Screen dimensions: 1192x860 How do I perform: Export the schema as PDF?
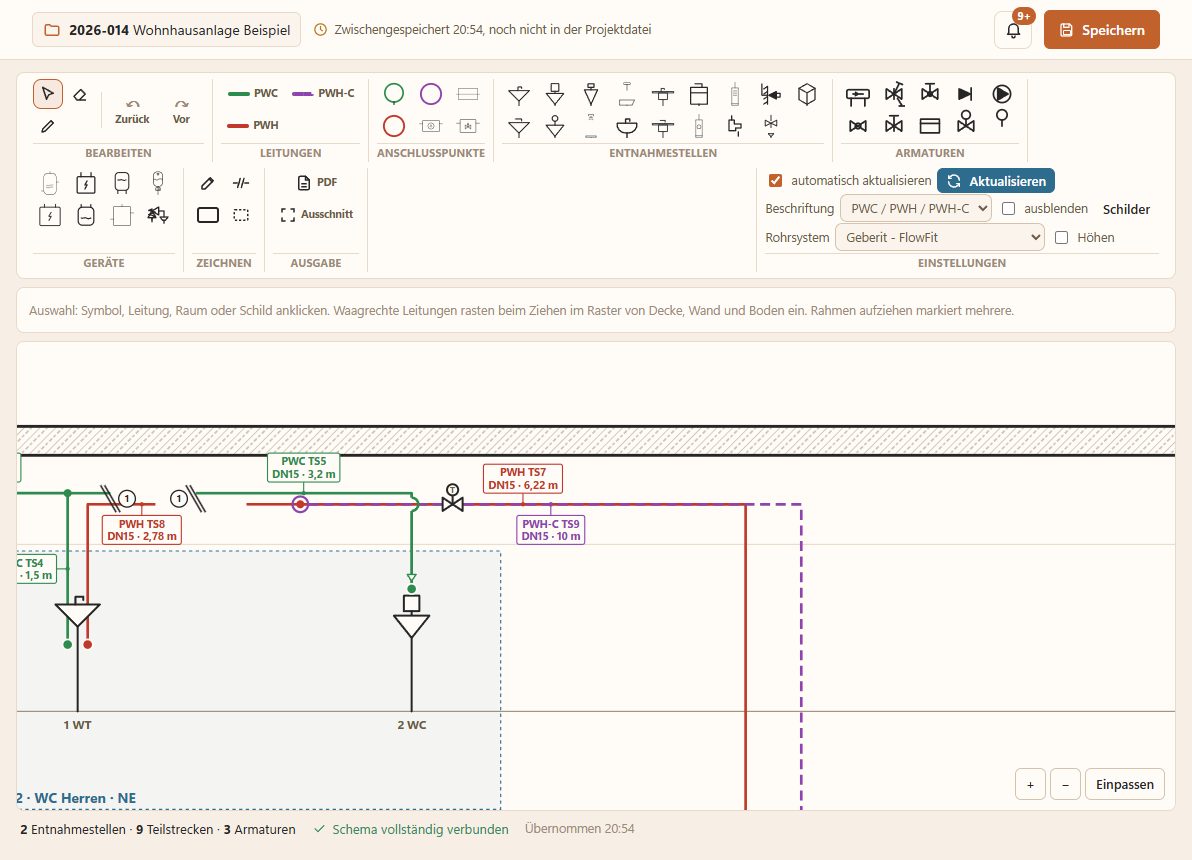point(317,182)
